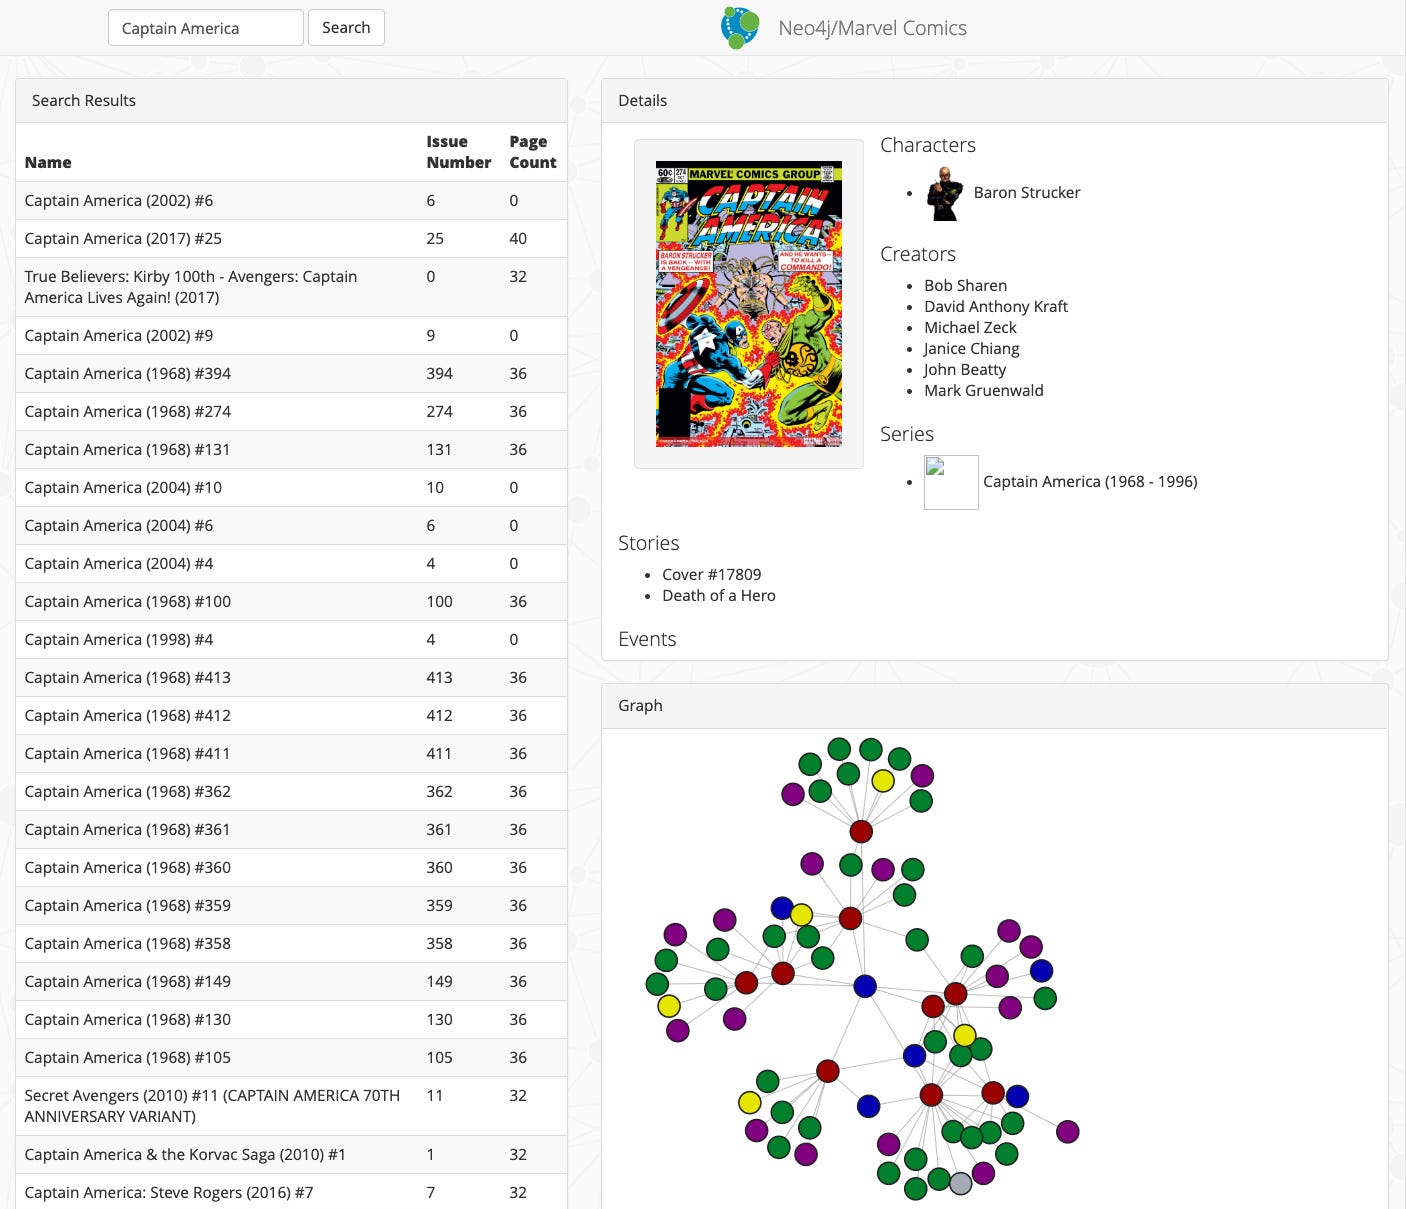The height and width of the screenshot is (1209, 1407).
Task: Click series Captain America (1968 - 1996)
Action: tap(1090, 482)
